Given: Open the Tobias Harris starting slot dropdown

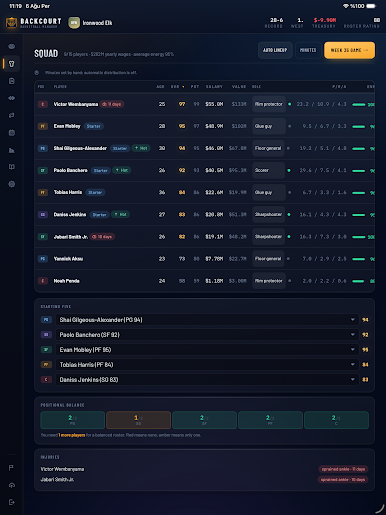Looking at the screenshot, I should tap(207, 365).
